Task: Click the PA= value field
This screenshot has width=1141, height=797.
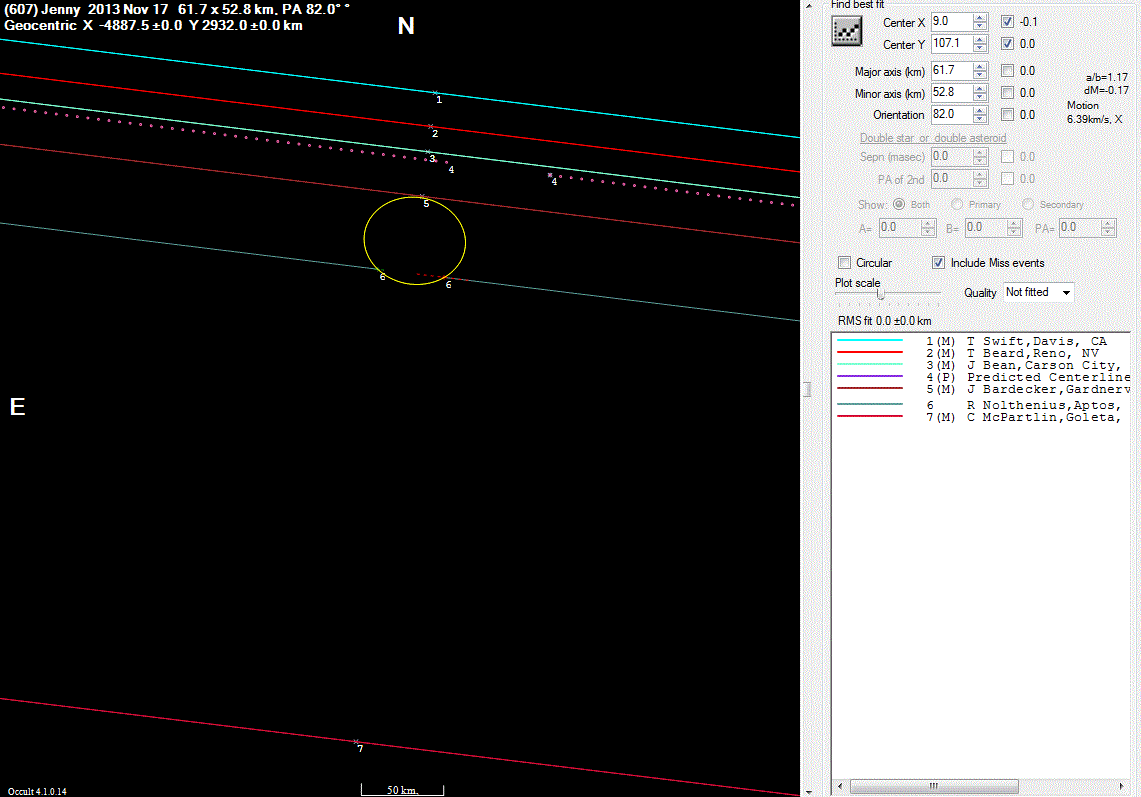Action: point(1078,228)
